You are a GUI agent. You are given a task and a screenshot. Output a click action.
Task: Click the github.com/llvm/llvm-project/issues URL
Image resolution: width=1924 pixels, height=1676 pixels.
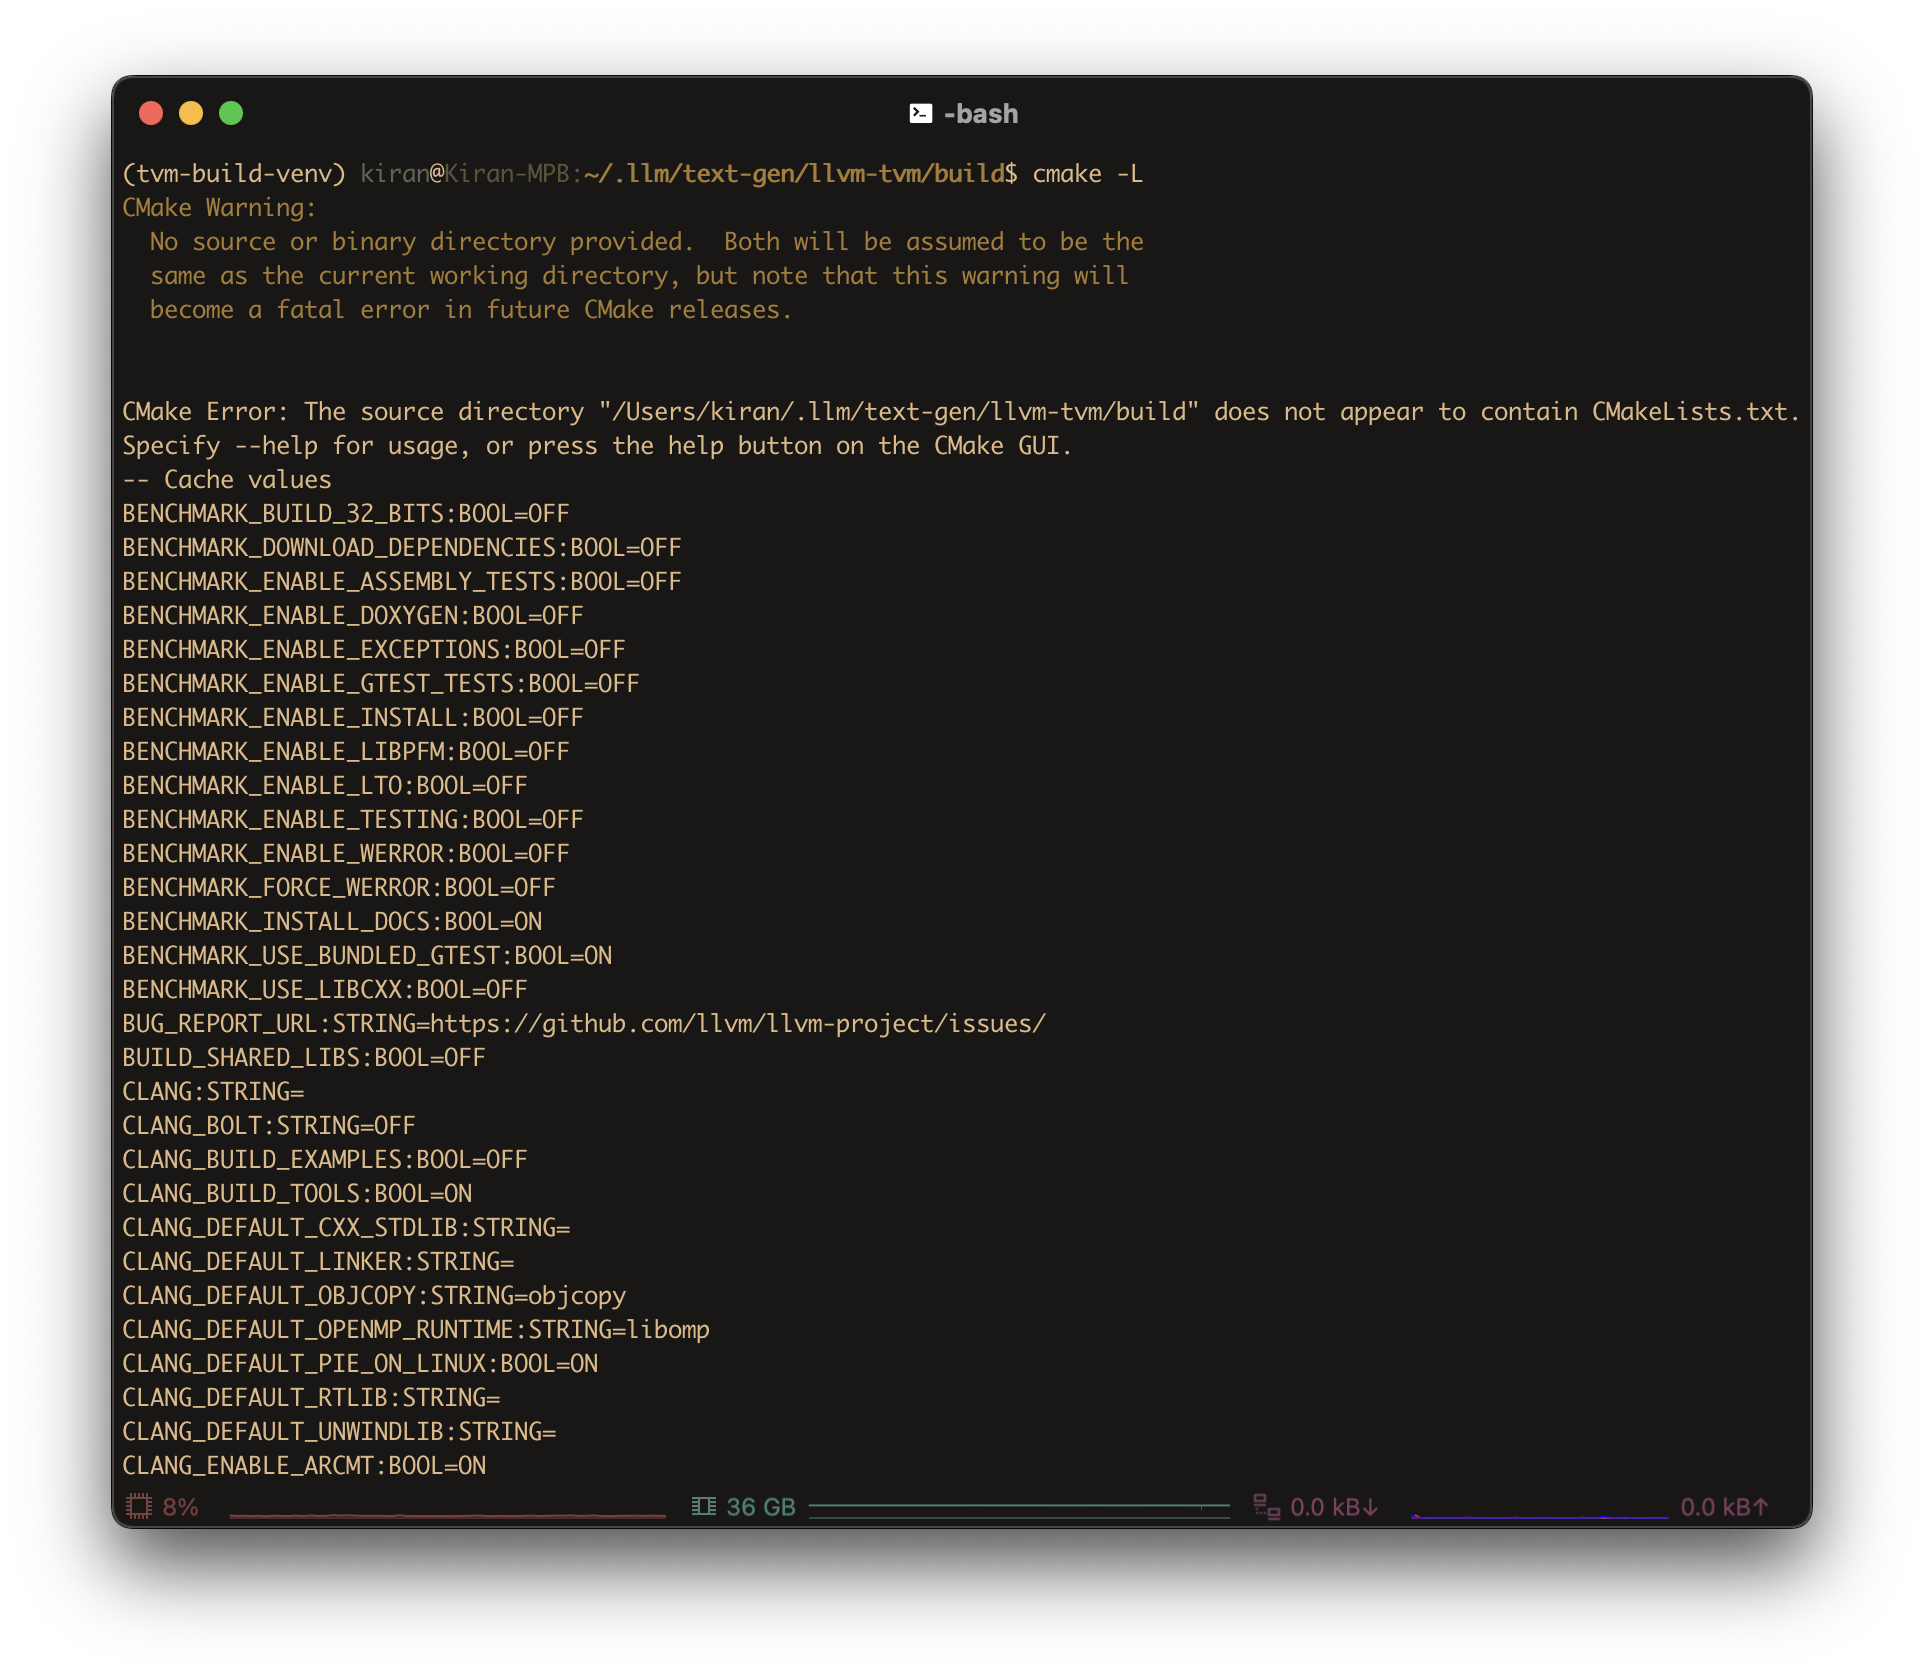tap(738, 1024)
